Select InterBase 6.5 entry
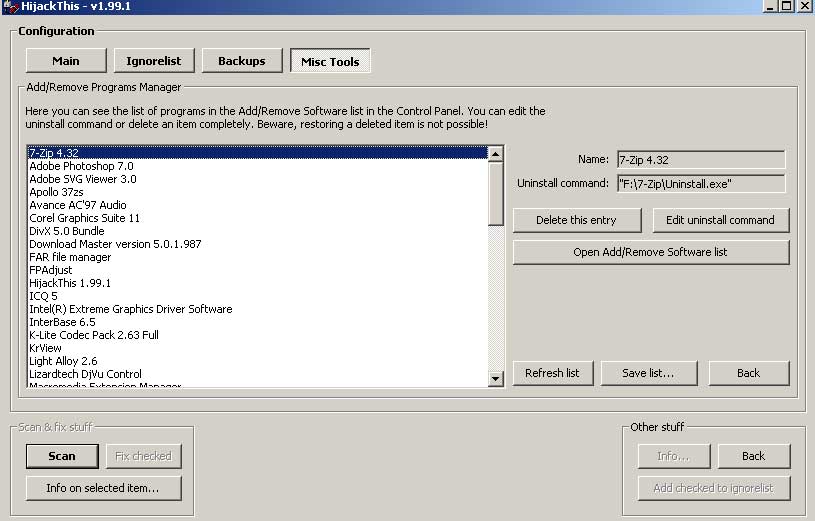815x521 pixels. [258, 322]
